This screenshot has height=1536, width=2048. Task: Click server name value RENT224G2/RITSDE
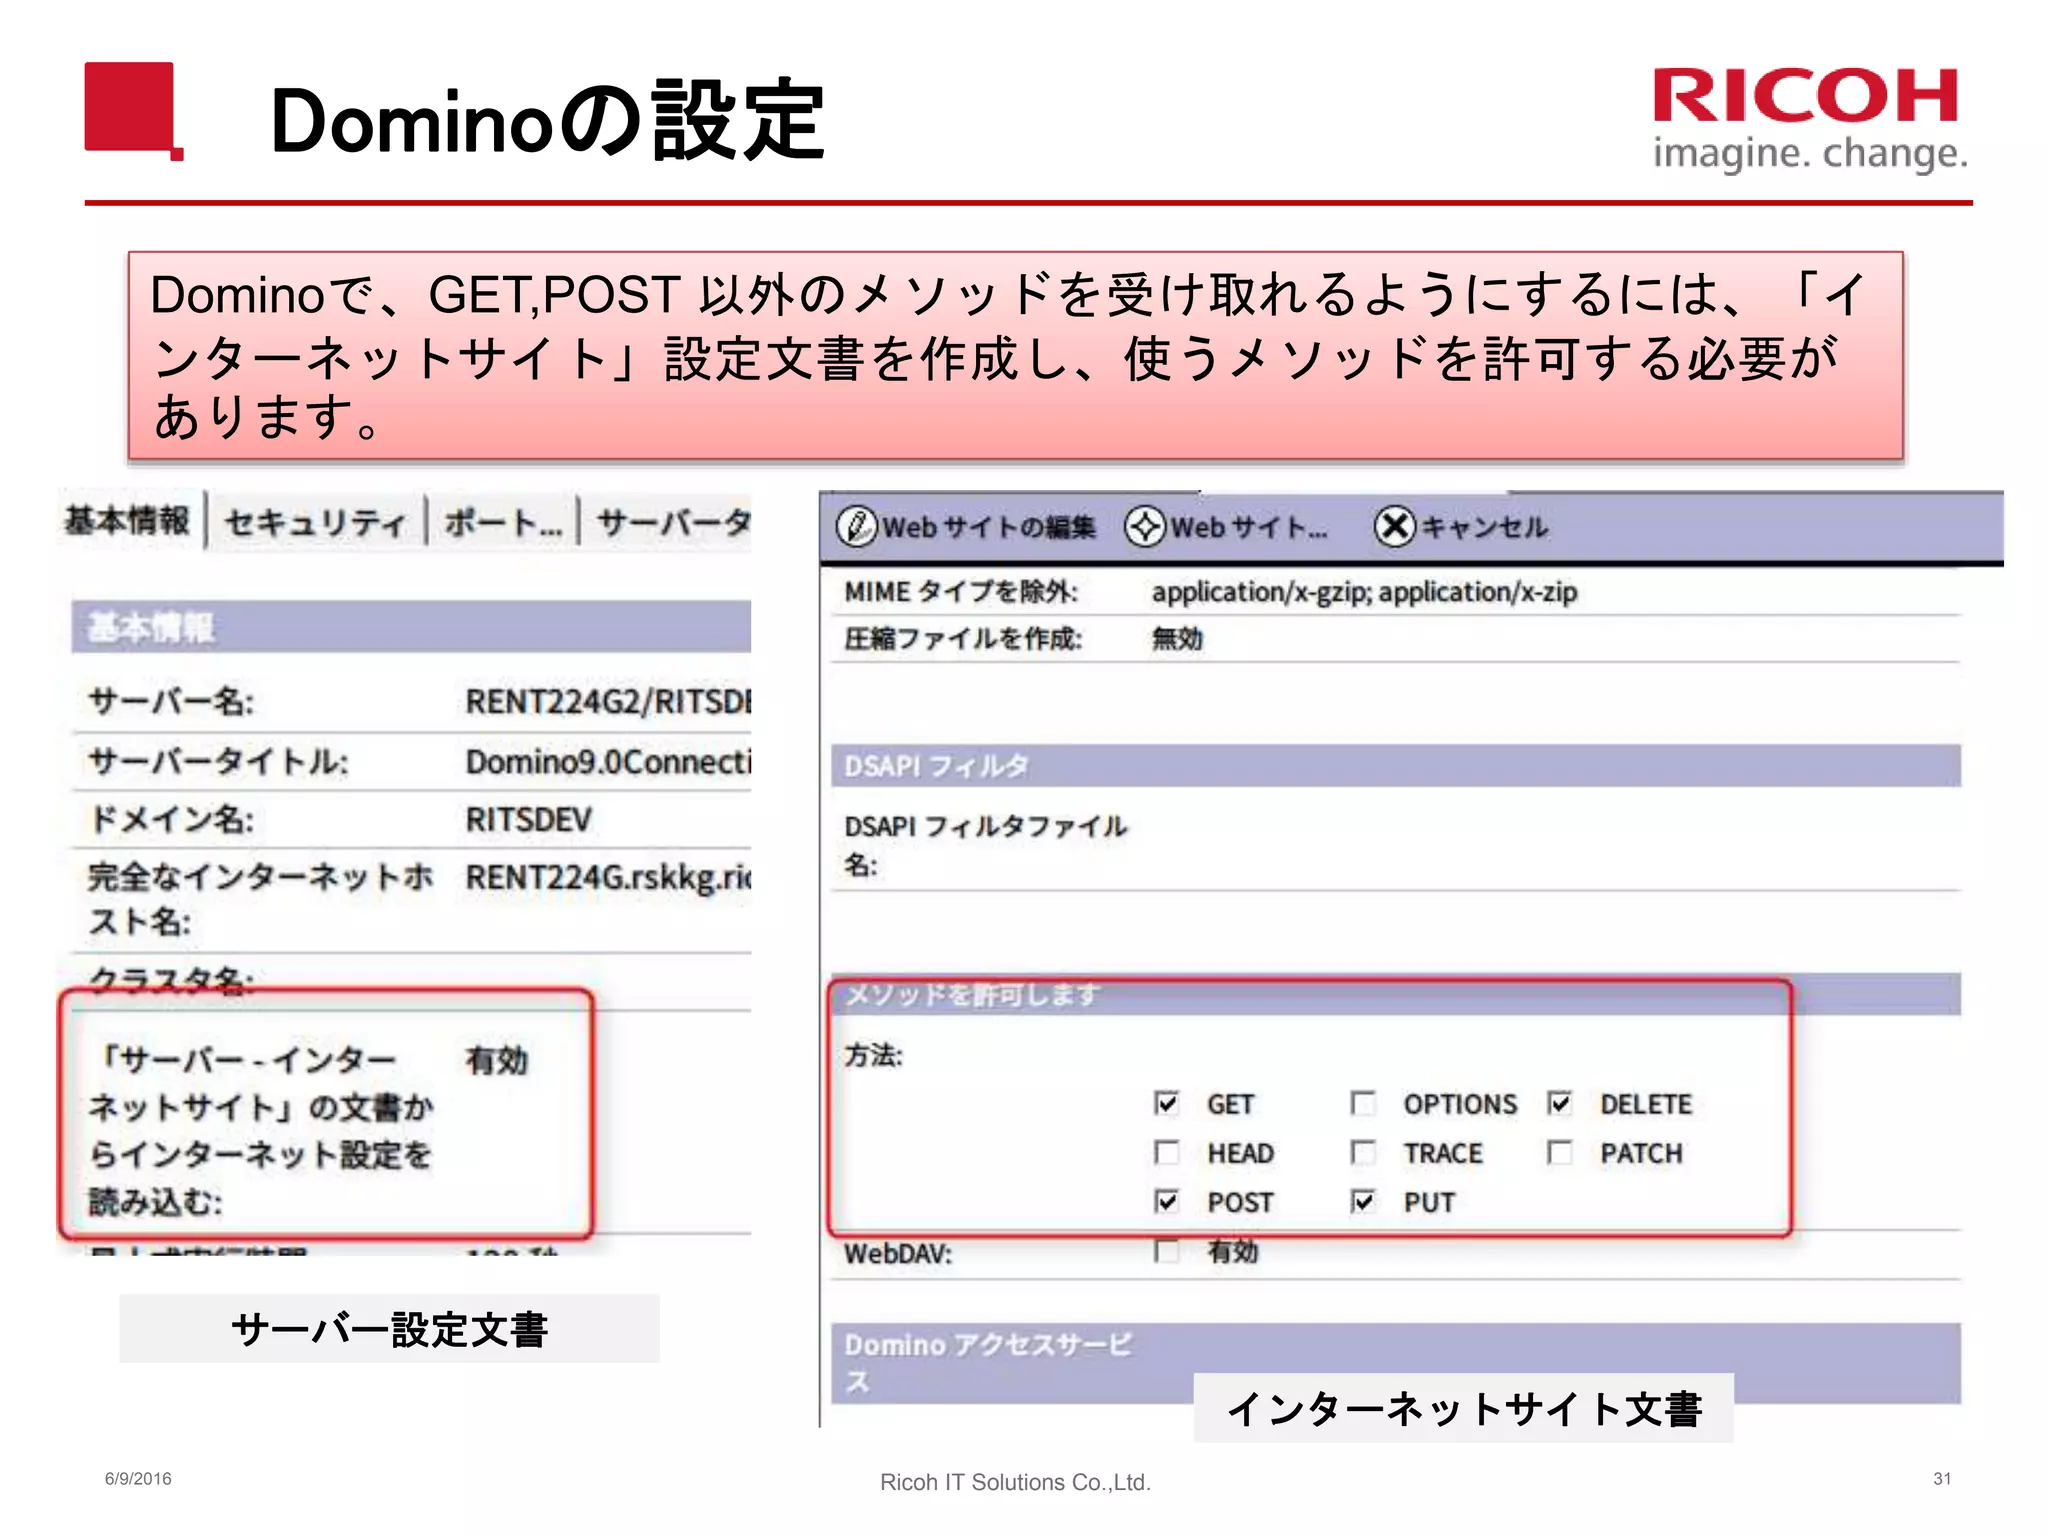[x=608, y=702]
